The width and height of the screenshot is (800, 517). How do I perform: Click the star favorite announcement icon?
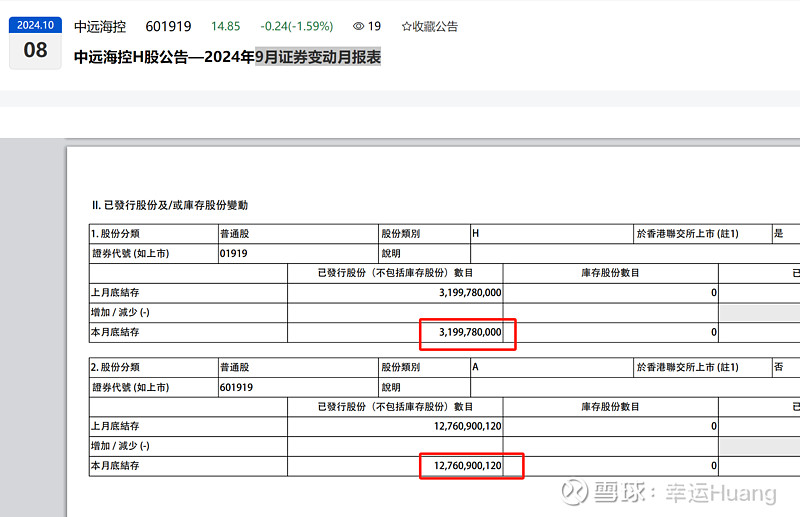(406, 27)
